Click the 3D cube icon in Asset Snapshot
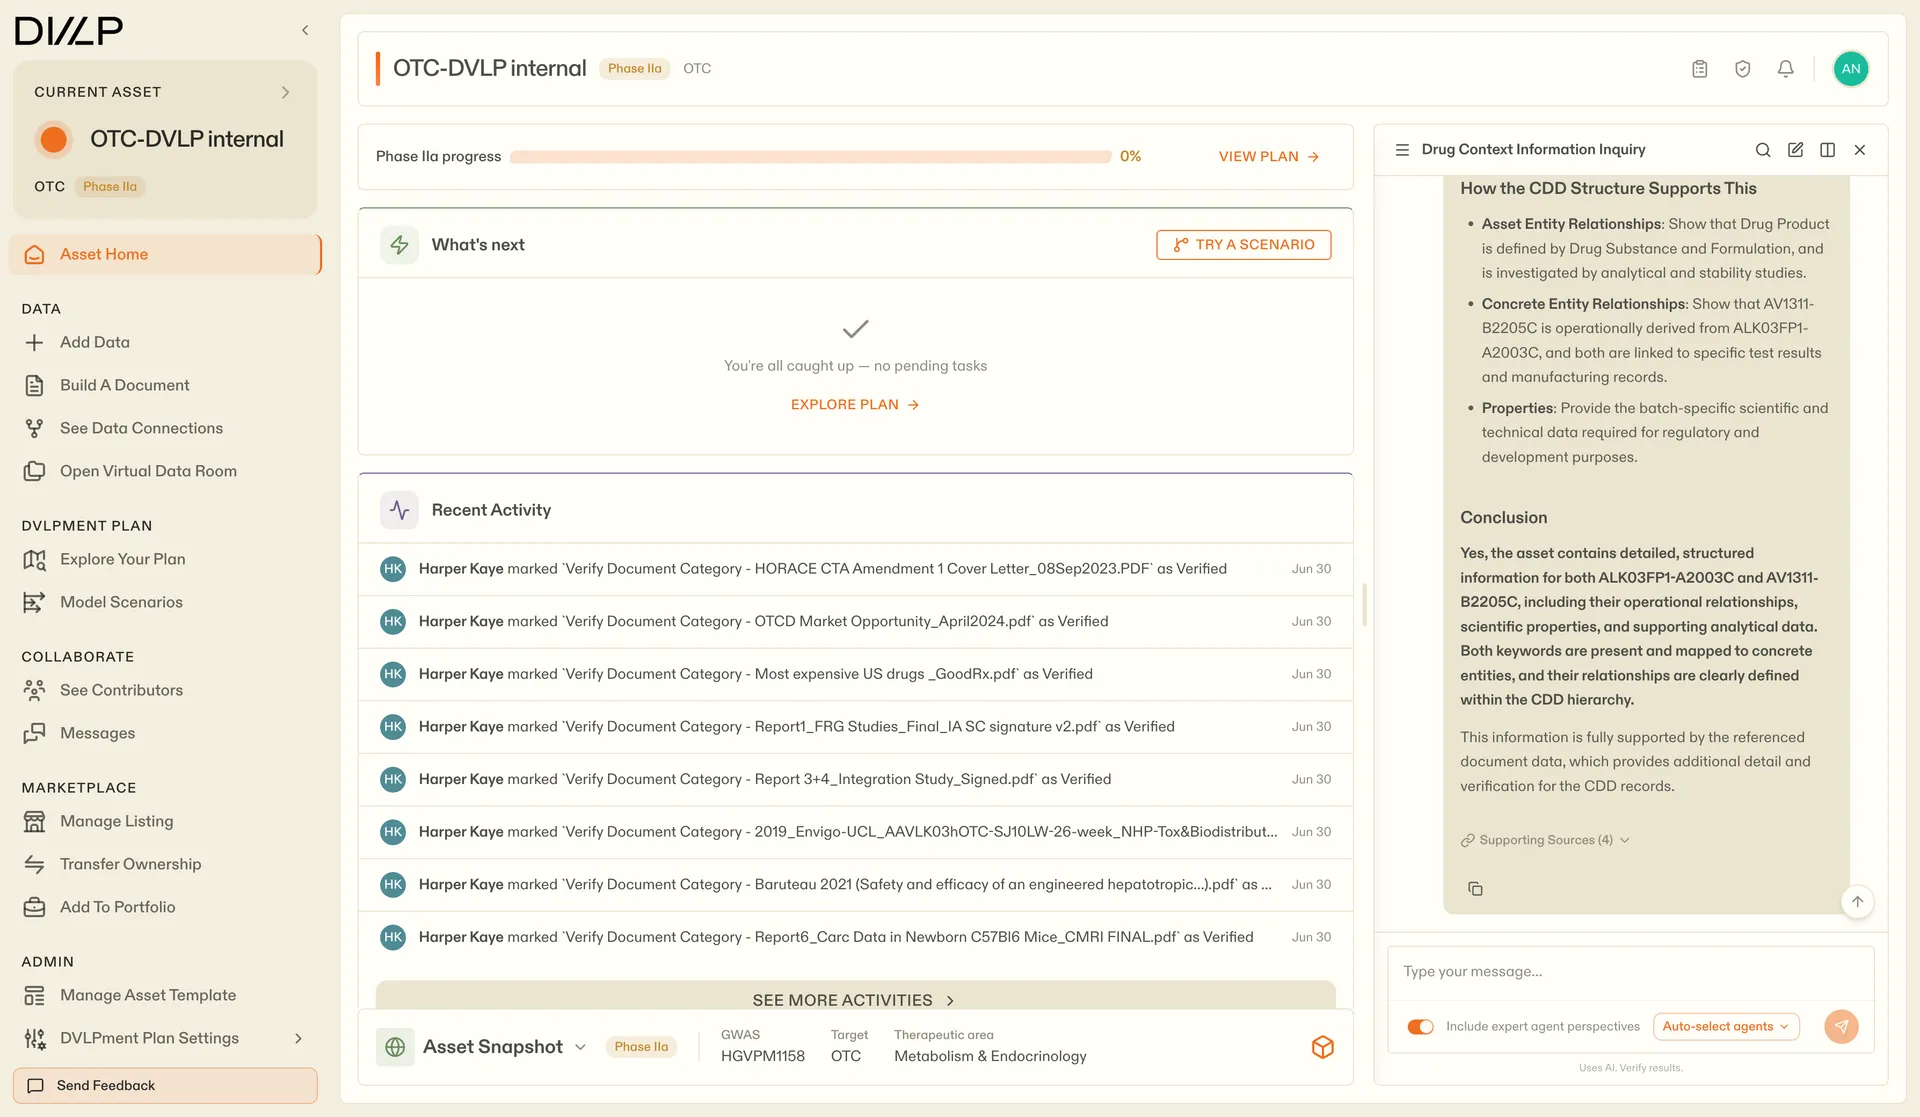The image size is (1920, 1117). pos(1322,1047)
